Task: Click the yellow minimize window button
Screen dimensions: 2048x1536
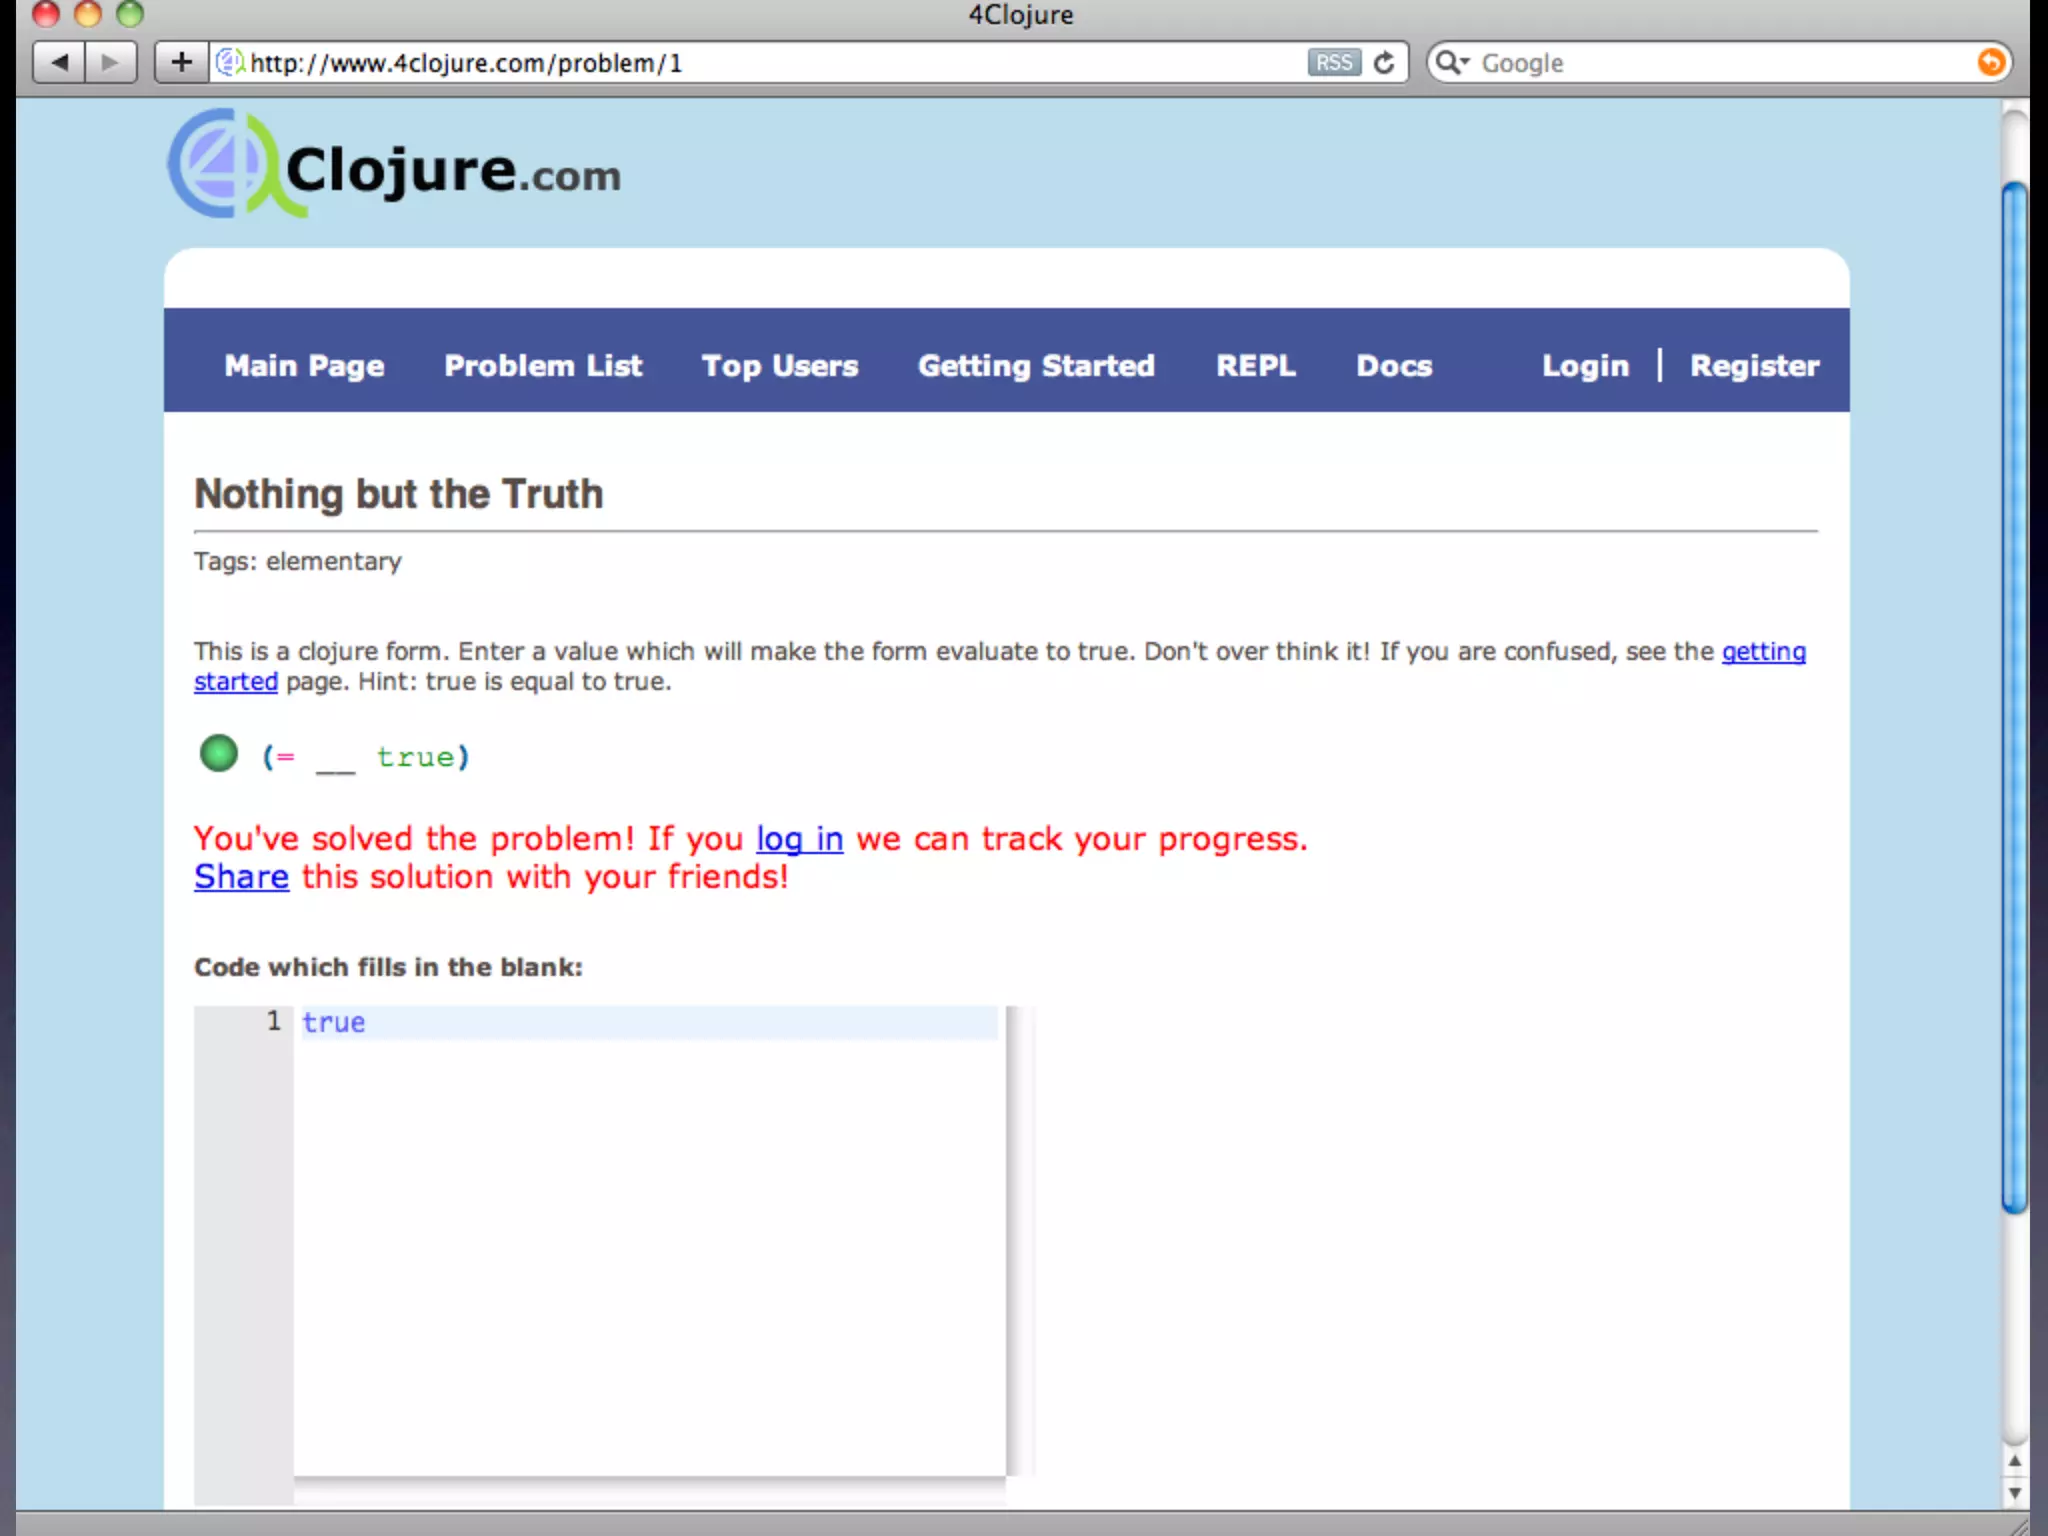Action: coord(88,13)
